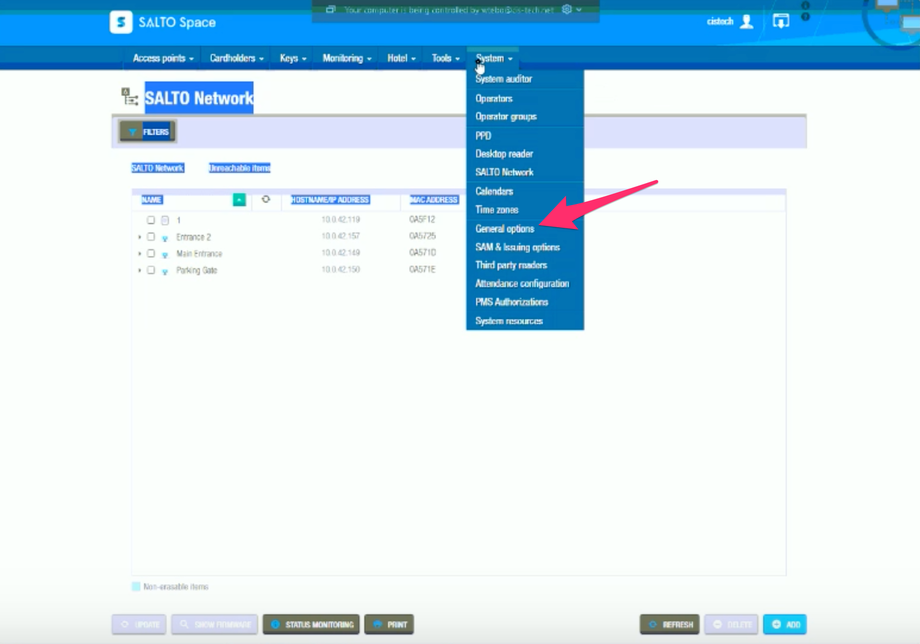Click the download monitor icon in header
Image resolution: width=920 pixels, height=644 pixels.
[781, 22]
